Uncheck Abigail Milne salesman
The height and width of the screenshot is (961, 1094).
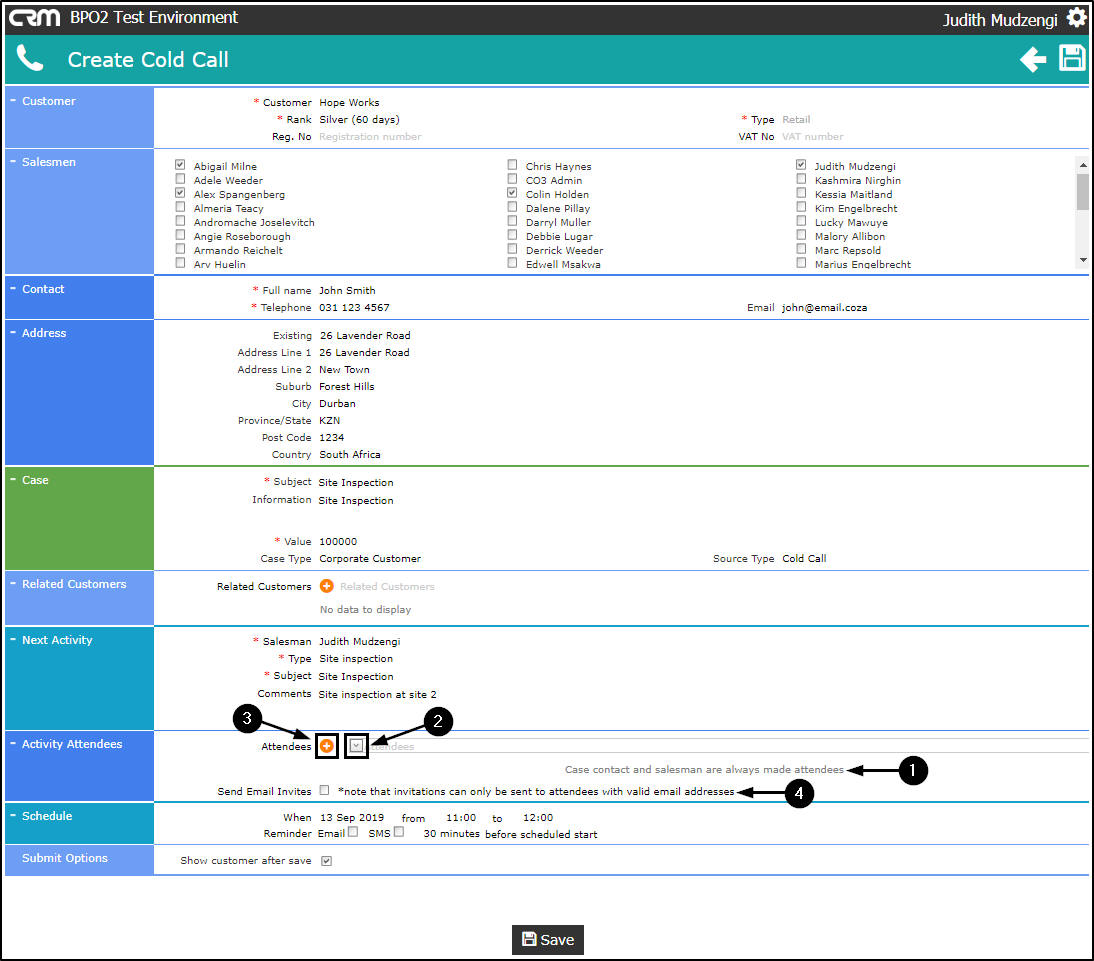(x=180, y=165)
